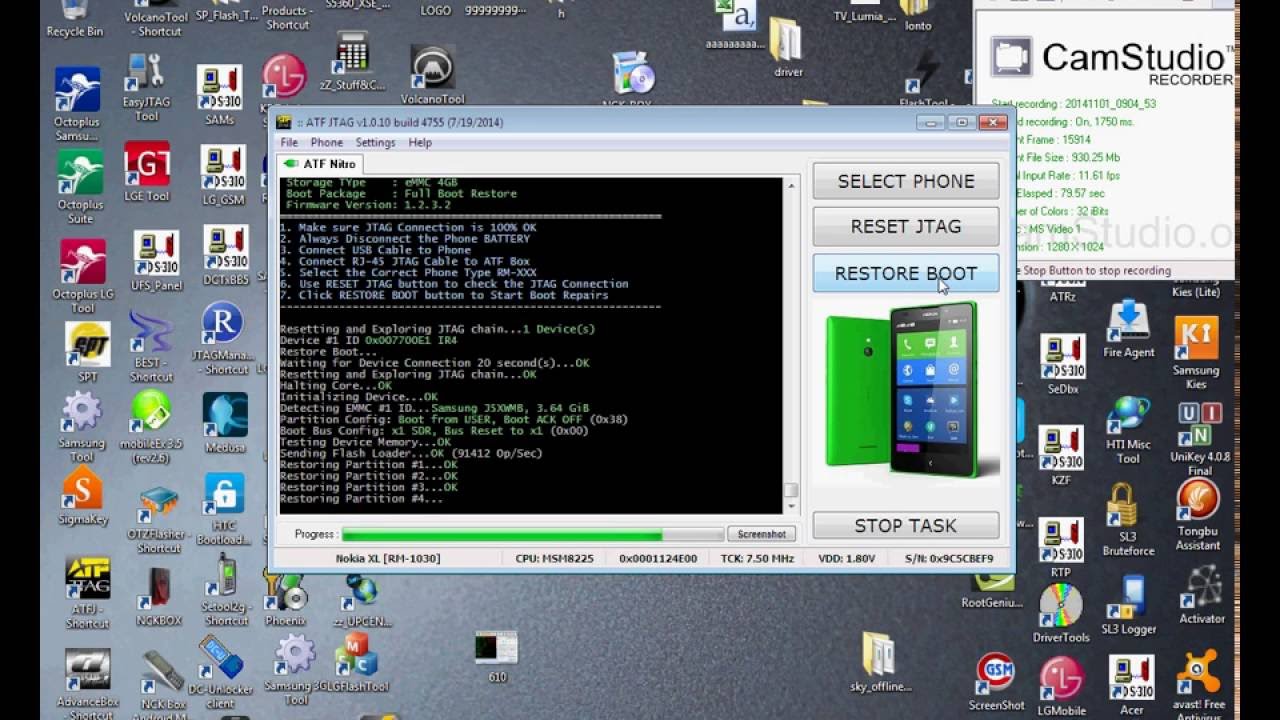Stop the running task with STOP TASK
This screenshot has width=1280, height=720.
point(906,526)
